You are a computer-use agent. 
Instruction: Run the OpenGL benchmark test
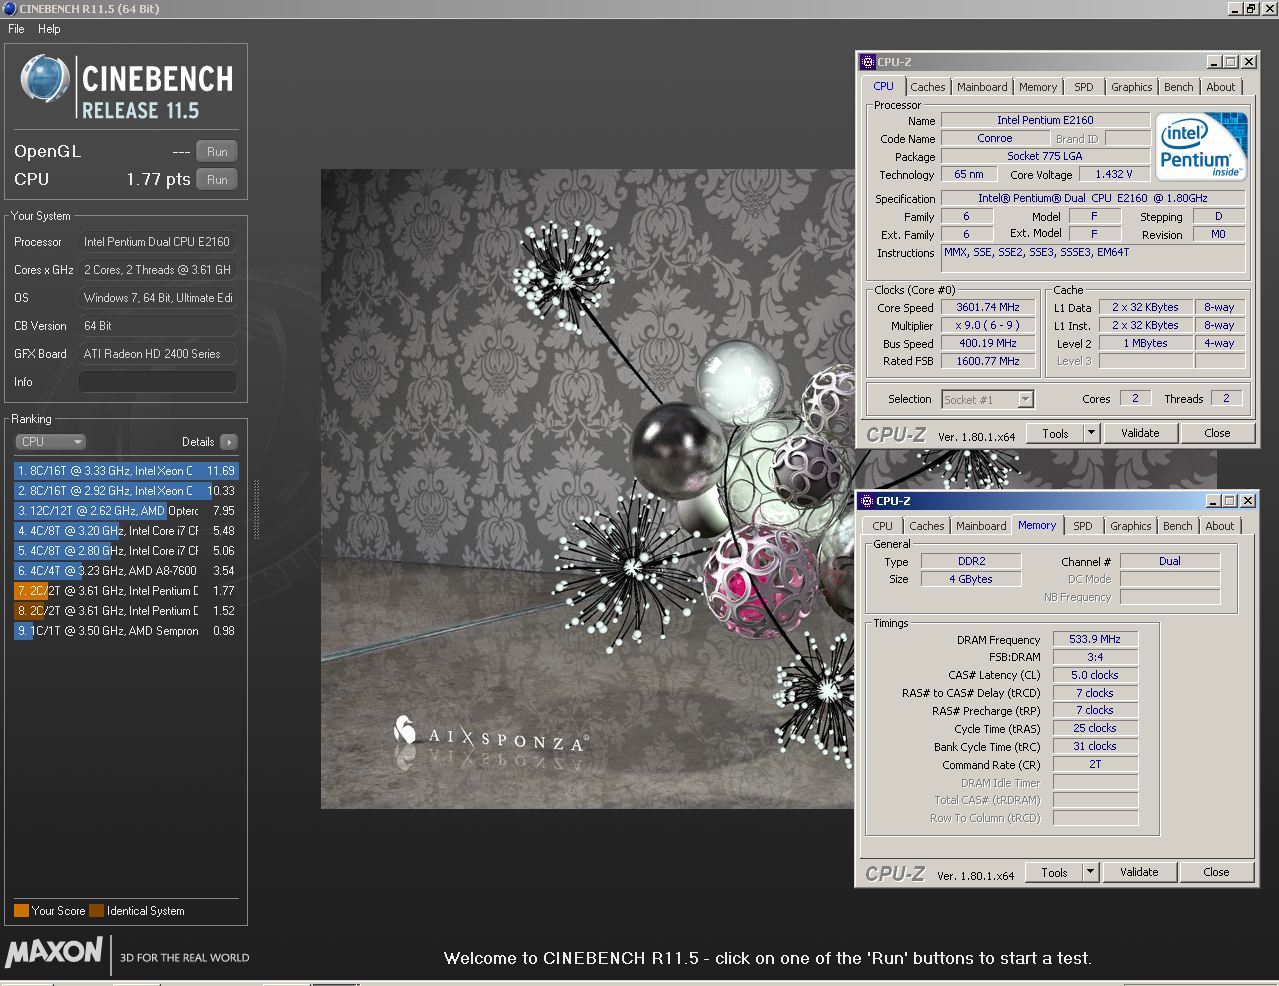coord(217,152)
